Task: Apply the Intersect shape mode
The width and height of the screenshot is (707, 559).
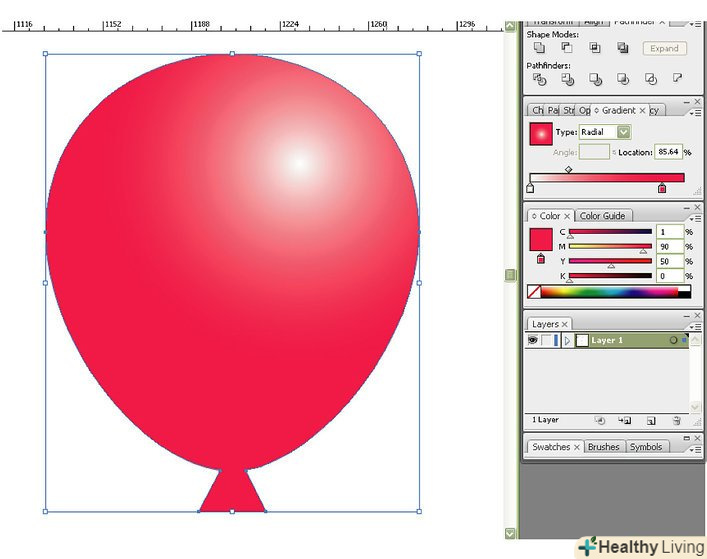Action: pos(595,47)
